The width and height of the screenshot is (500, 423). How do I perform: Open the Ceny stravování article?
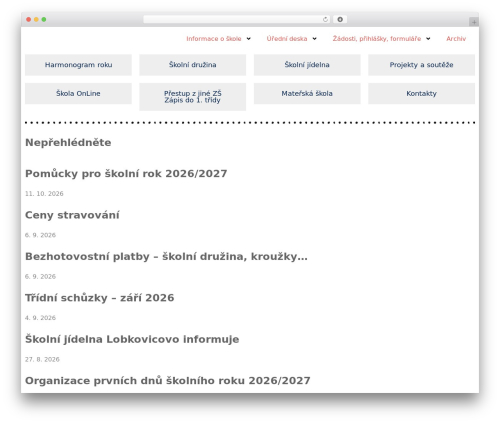[x=72, y=215]
